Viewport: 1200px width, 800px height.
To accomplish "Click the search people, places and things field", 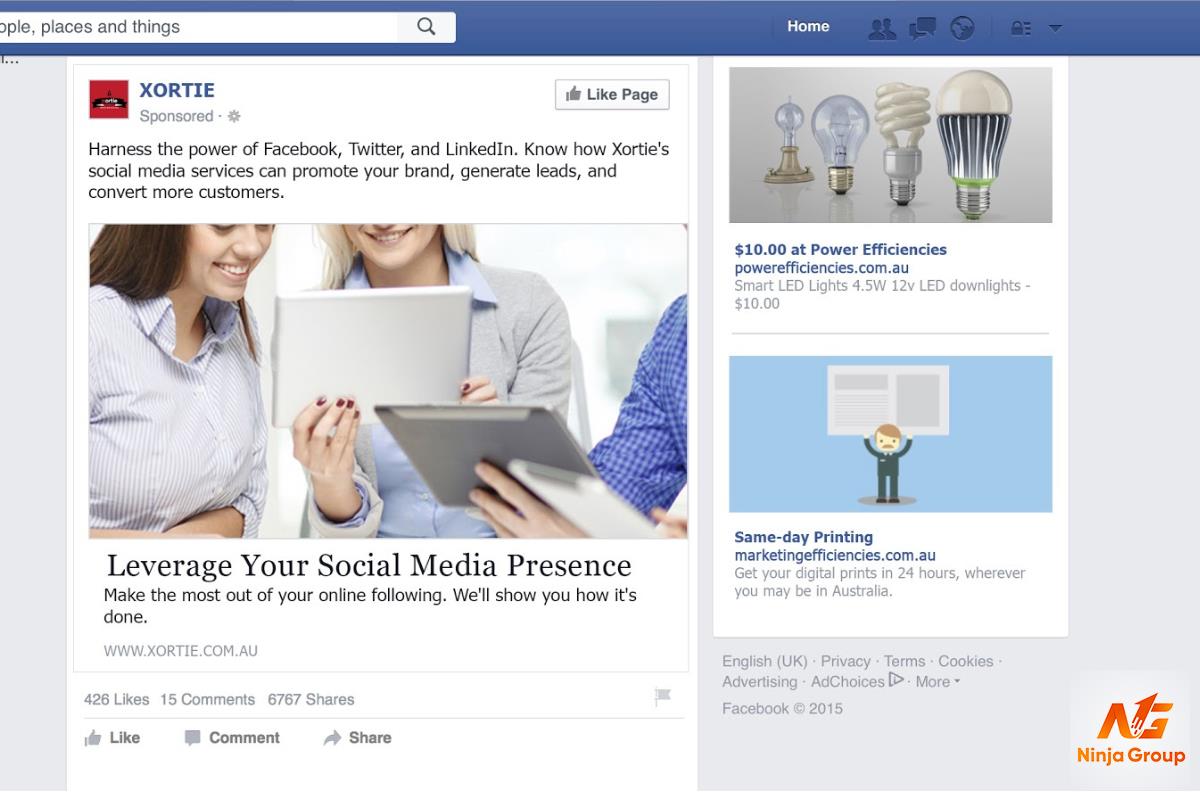I will point(198,27).
